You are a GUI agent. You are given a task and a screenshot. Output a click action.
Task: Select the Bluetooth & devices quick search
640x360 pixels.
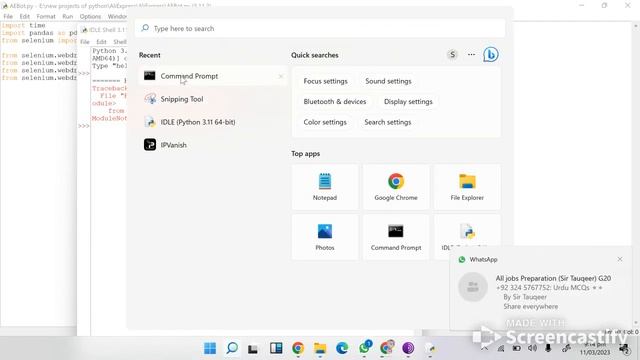pyautogui.click(x=335, y=102)
